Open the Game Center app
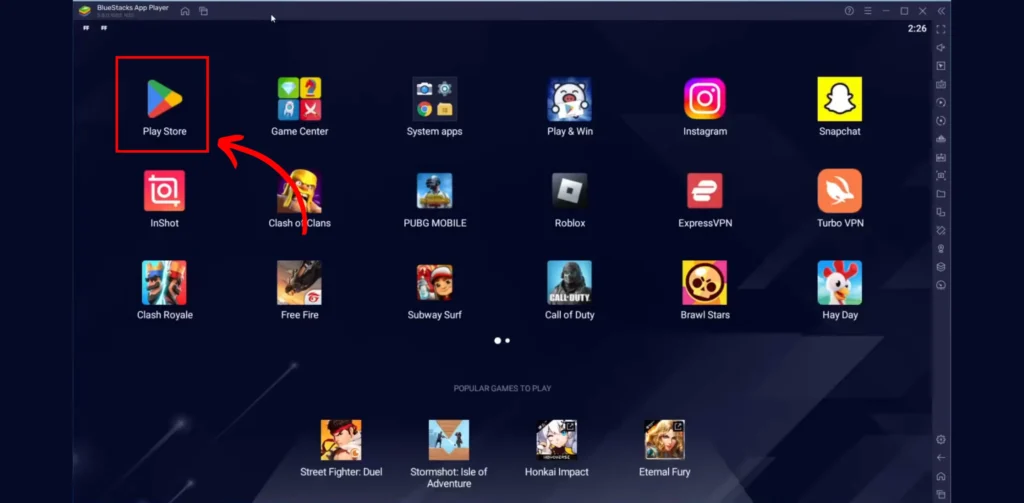Viewport: 1024px width, 503px height. [x=299, y=99]
